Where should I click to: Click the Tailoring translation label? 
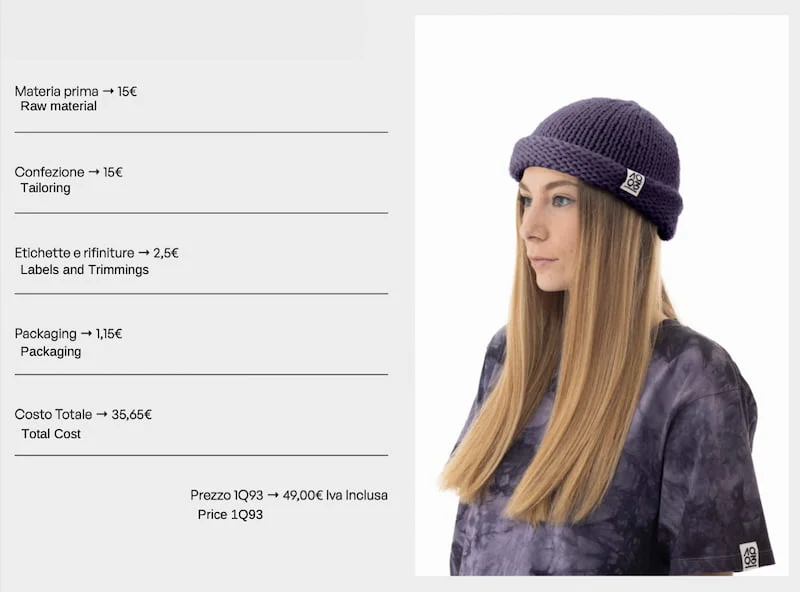tap(45, 188)
